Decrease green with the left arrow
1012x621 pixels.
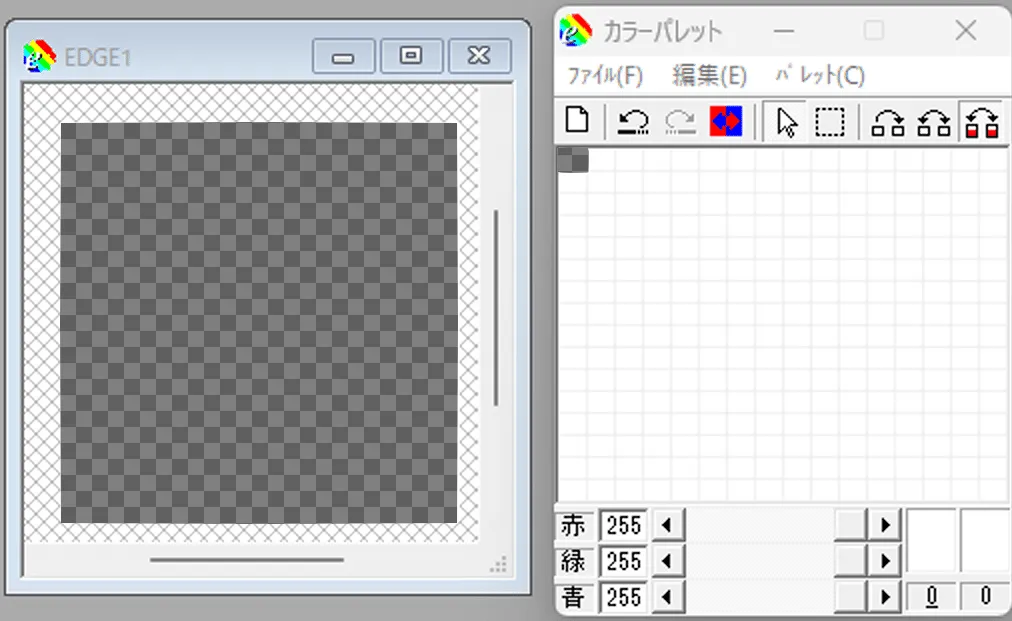click(667, 561)
